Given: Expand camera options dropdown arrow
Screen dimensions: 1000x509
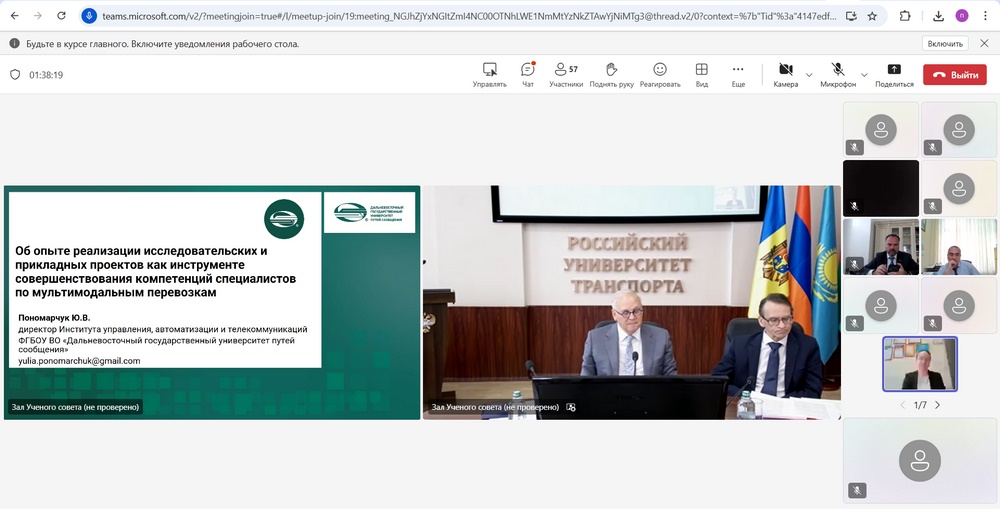Looking at the screenshot, I should pyautogui.click(x=809, y=75).
